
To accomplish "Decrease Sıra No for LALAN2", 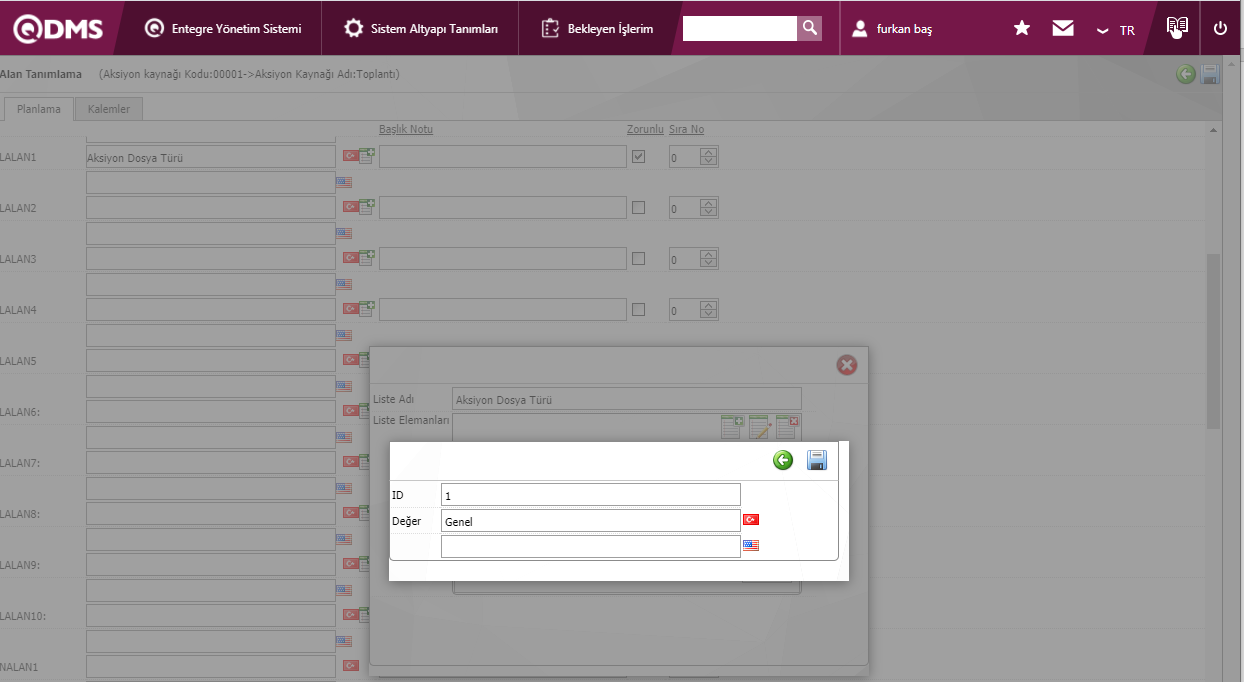I will tap(709, 213).
